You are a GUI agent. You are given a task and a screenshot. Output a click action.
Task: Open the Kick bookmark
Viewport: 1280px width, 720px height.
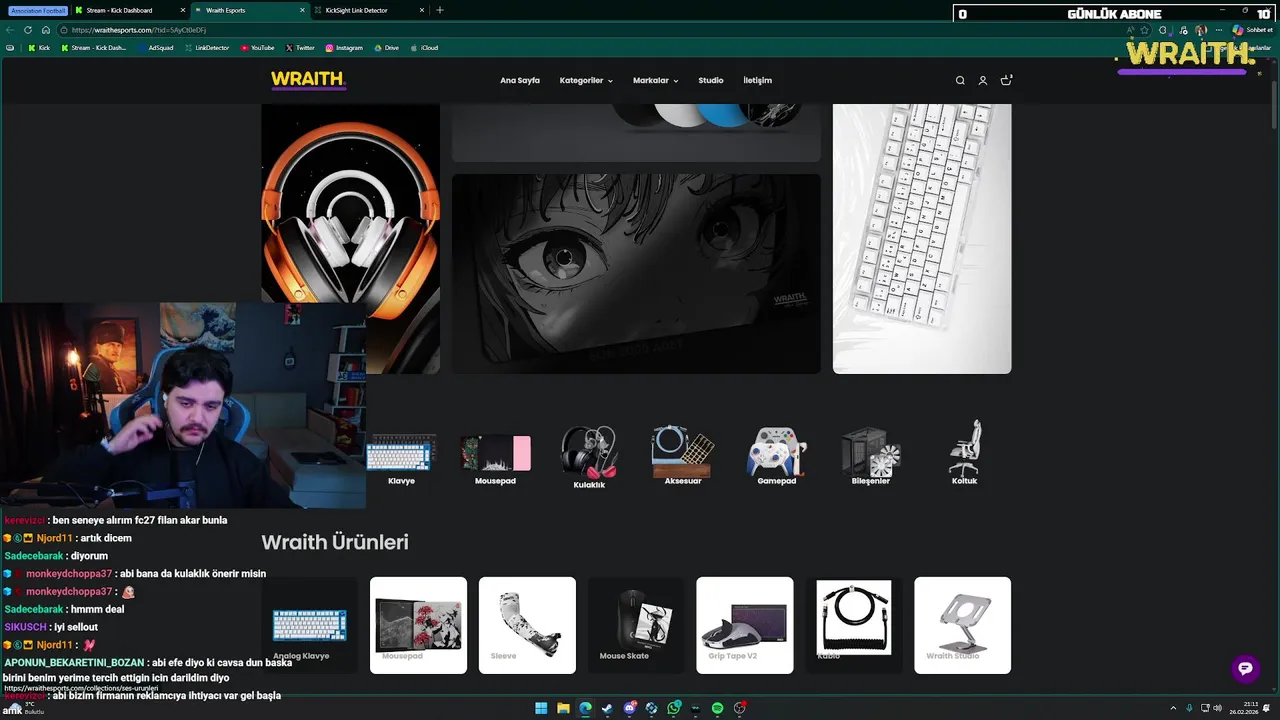pos(39,48)
